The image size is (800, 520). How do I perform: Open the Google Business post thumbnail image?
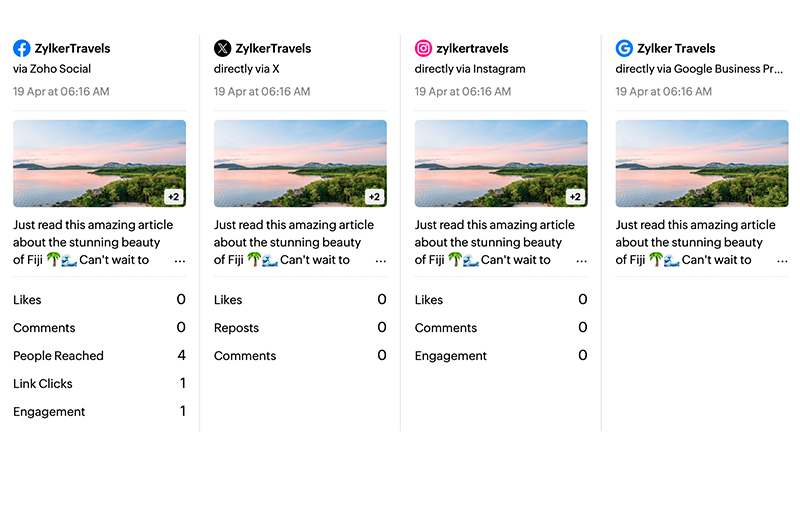point(702,163)
